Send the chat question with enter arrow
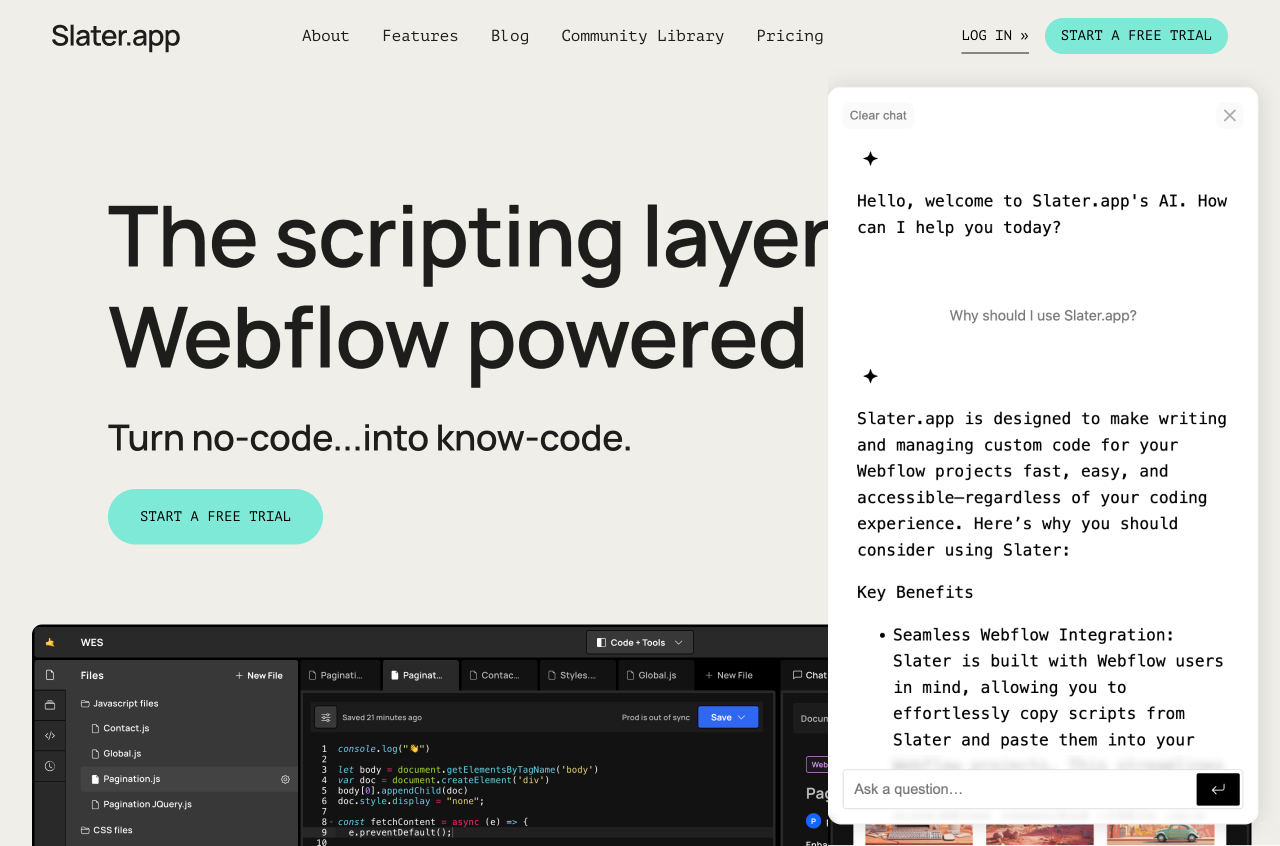The image size is (1280, 846). tap(1218, 789)
